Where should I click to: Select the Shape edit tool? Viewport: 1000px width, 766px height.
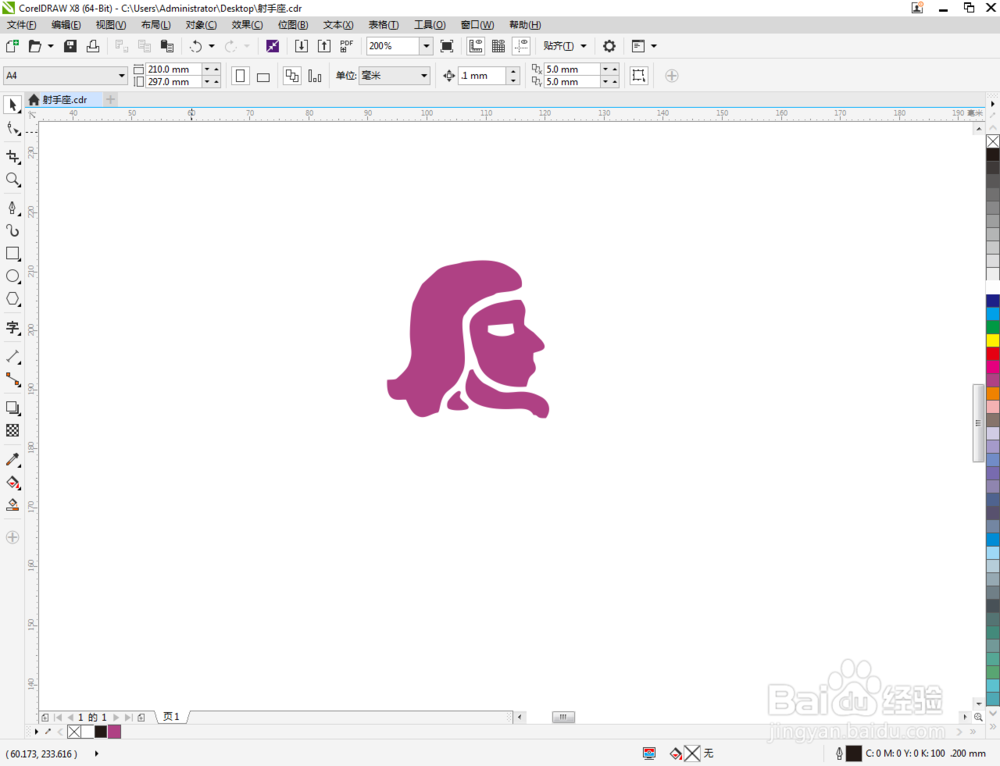(12, 129)
